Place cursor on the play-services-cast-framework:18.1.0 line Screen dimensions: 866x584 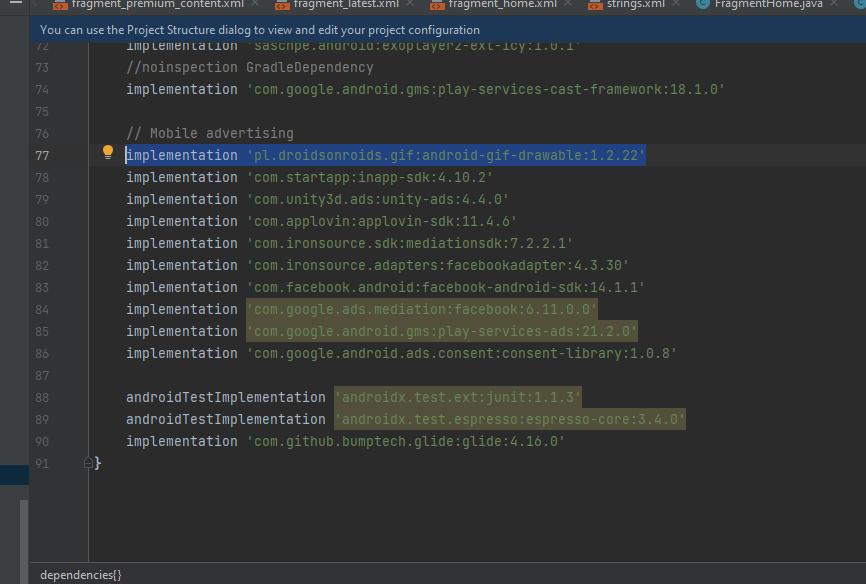[x=425, y=89]
